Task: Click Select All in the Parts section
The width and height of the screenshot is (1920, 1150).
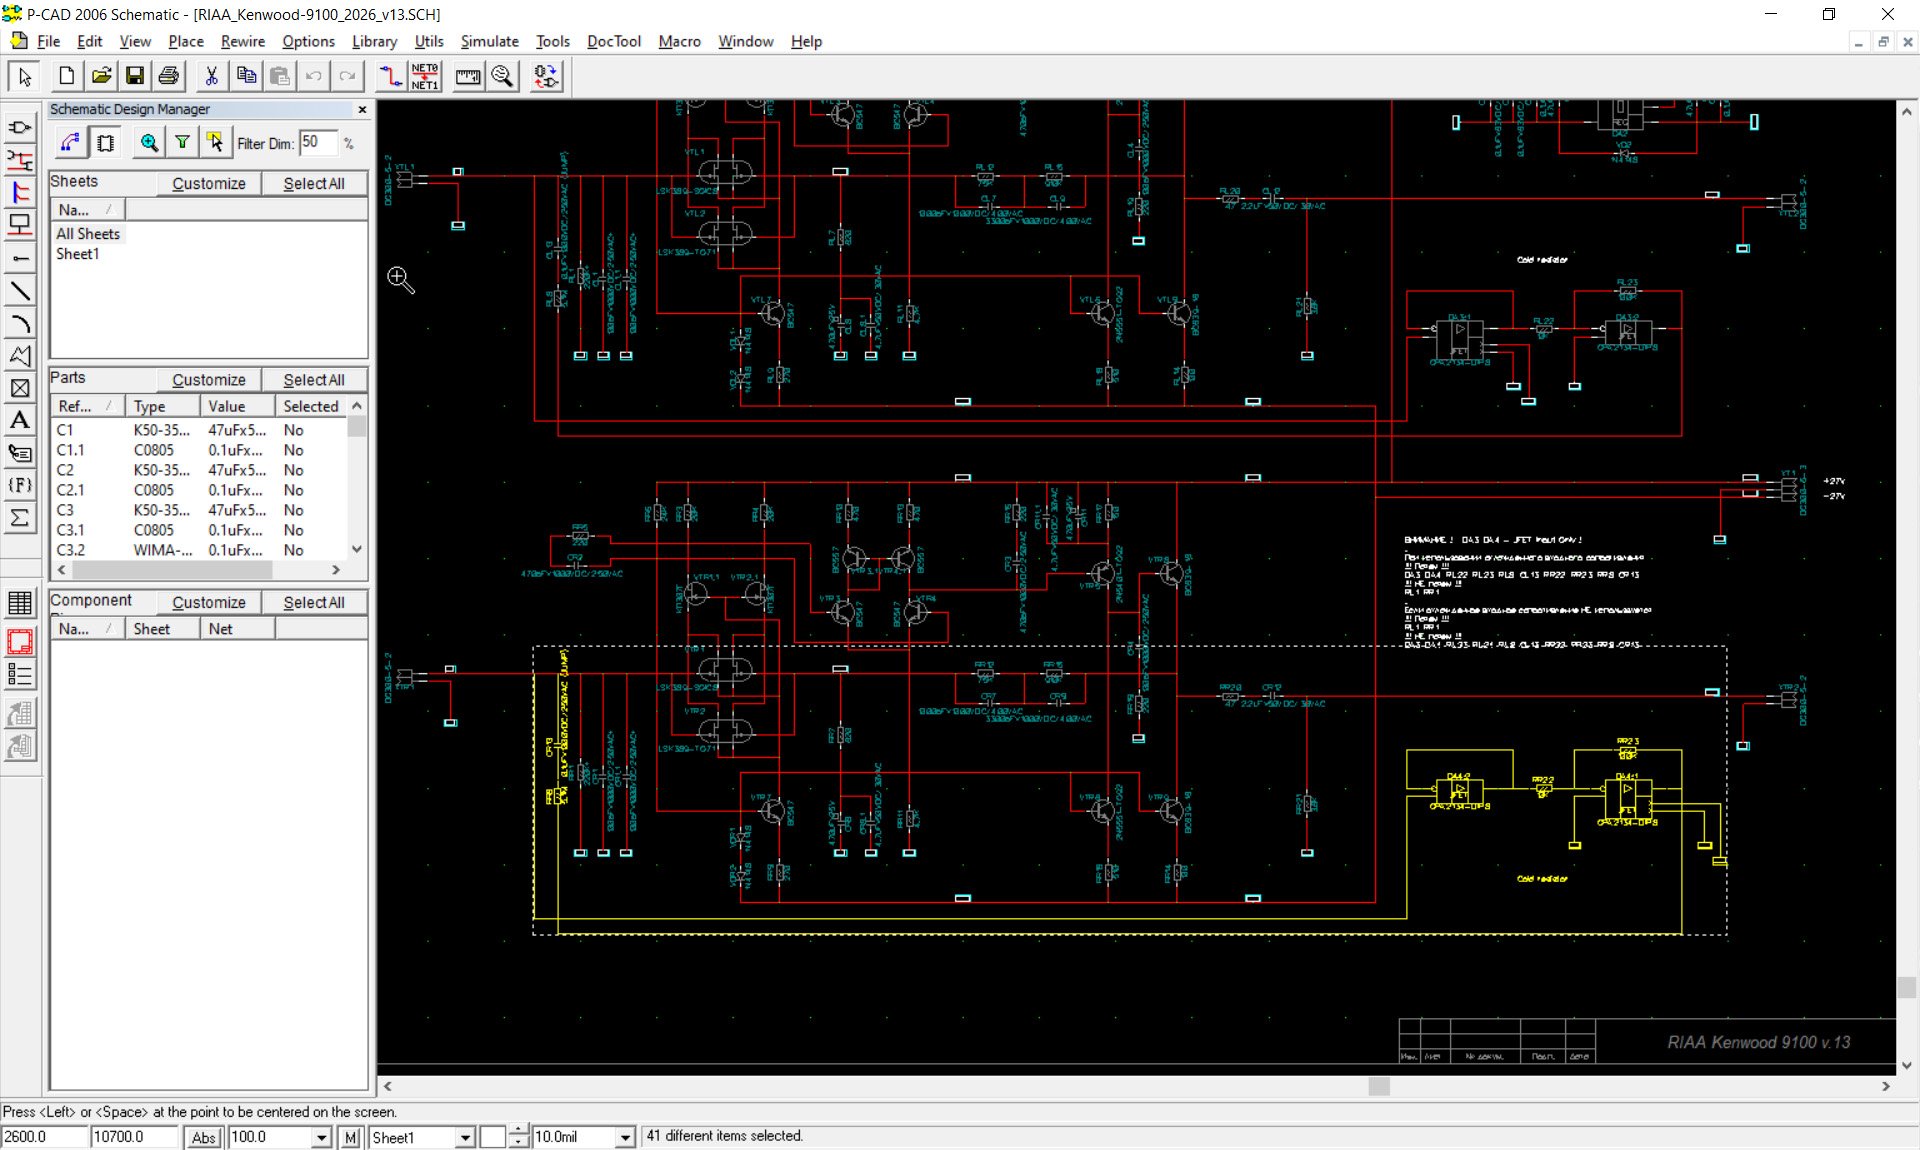Action: [313, 380]
